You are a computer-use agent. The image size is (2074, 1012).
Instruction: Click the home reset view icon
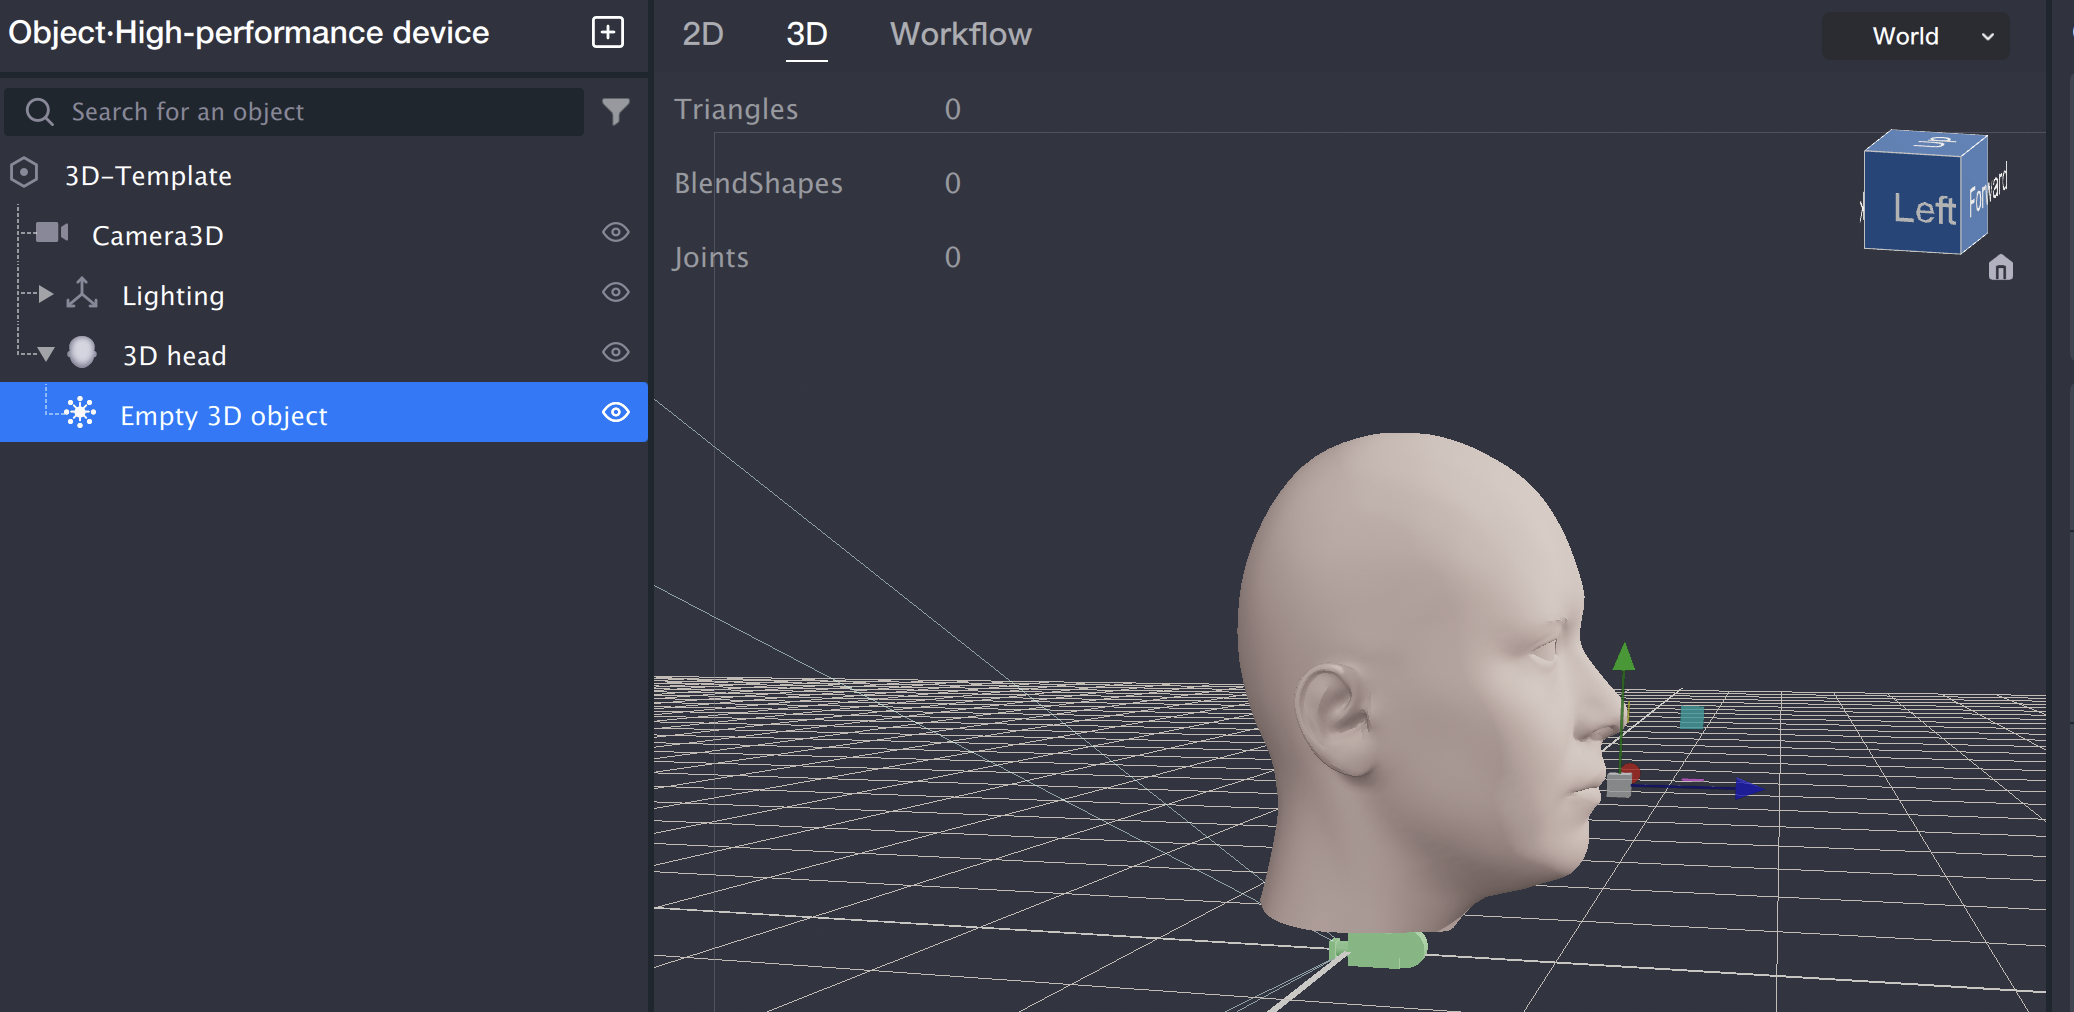pyautogui.click(x=2000, y=268)
